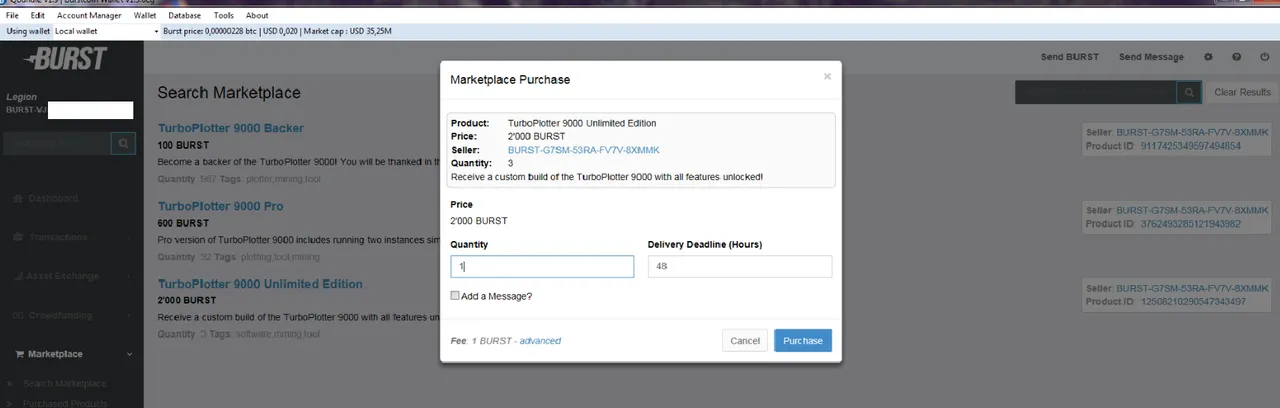Click the marketplace search magnifier icon
Image resolution: width=1280 pixels, height=408 pixels.
1189,92
